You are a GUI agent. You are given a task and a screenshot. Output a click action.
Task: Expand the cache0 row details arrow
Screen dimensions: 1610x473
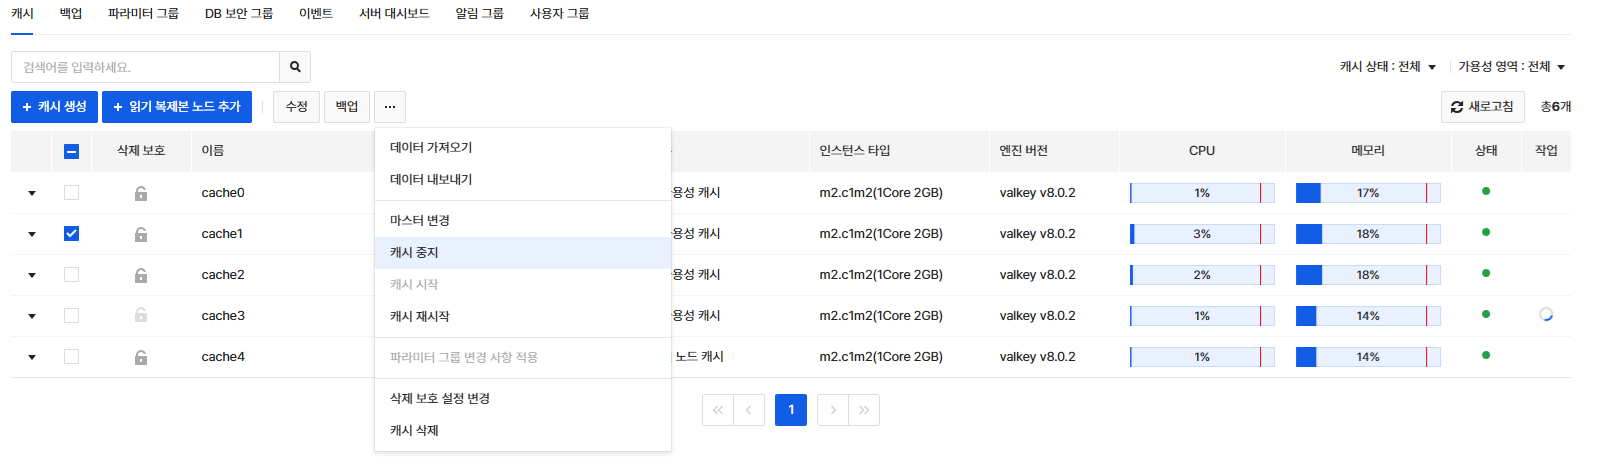[x=32, y=193]
